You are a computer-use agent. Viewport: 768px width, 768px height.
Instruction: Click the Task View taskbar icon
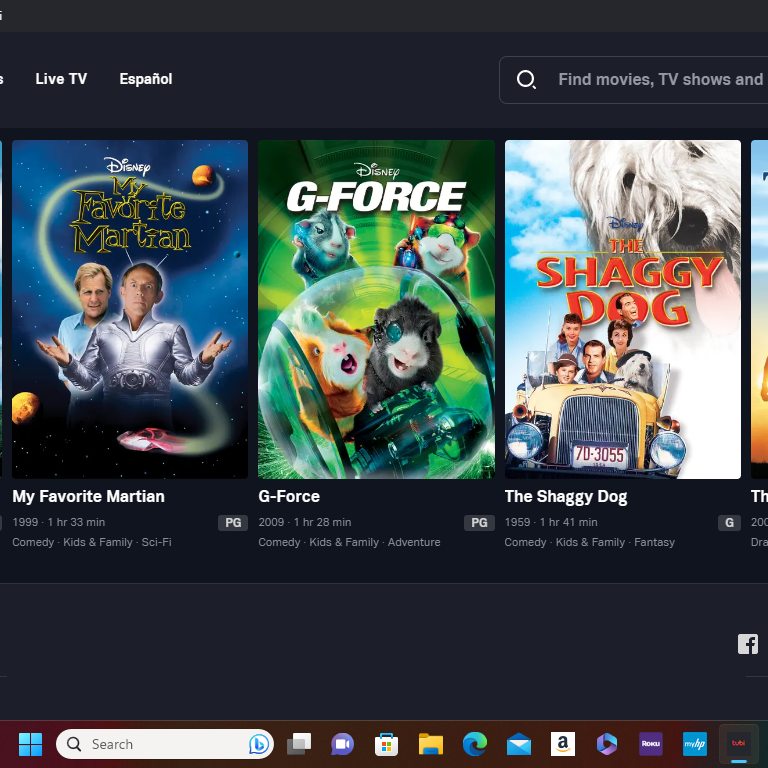299,744
